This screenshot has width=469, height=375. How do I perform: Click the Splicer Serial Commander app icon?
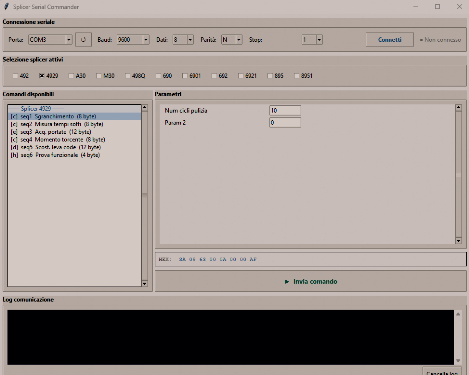click(x=6, y=7)
